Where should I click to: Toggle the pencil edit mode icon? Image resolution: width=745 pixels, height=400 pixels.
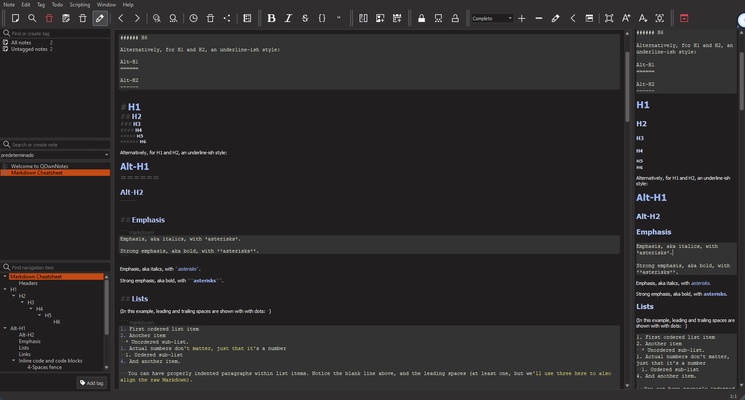tap(100, 18)
